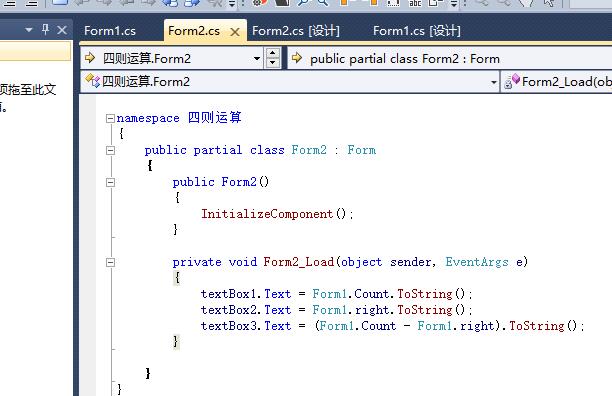612x396 pixels.
Task: Click 'Form2_Load' in the method signature
Action: click(299, 262)
